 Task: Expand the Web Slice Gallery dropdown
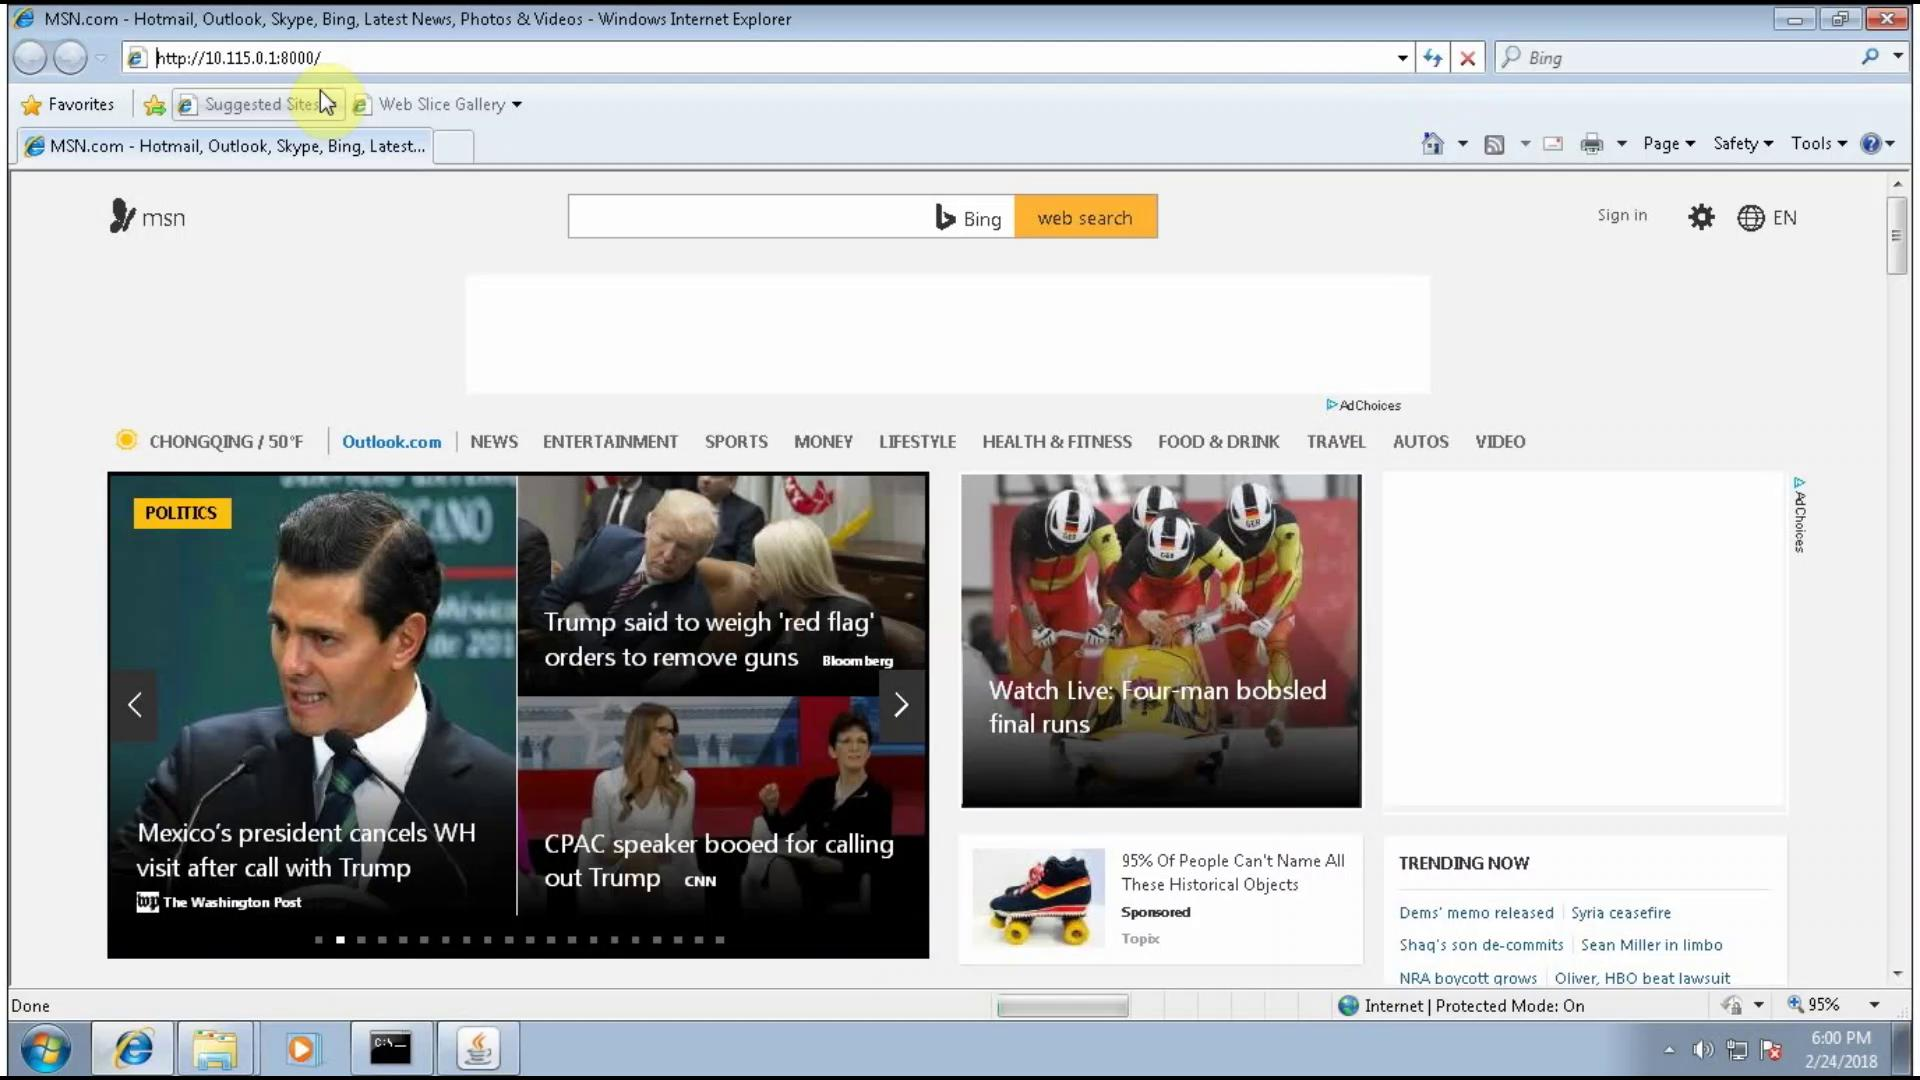pyautogui.click(x=517, y=104)
